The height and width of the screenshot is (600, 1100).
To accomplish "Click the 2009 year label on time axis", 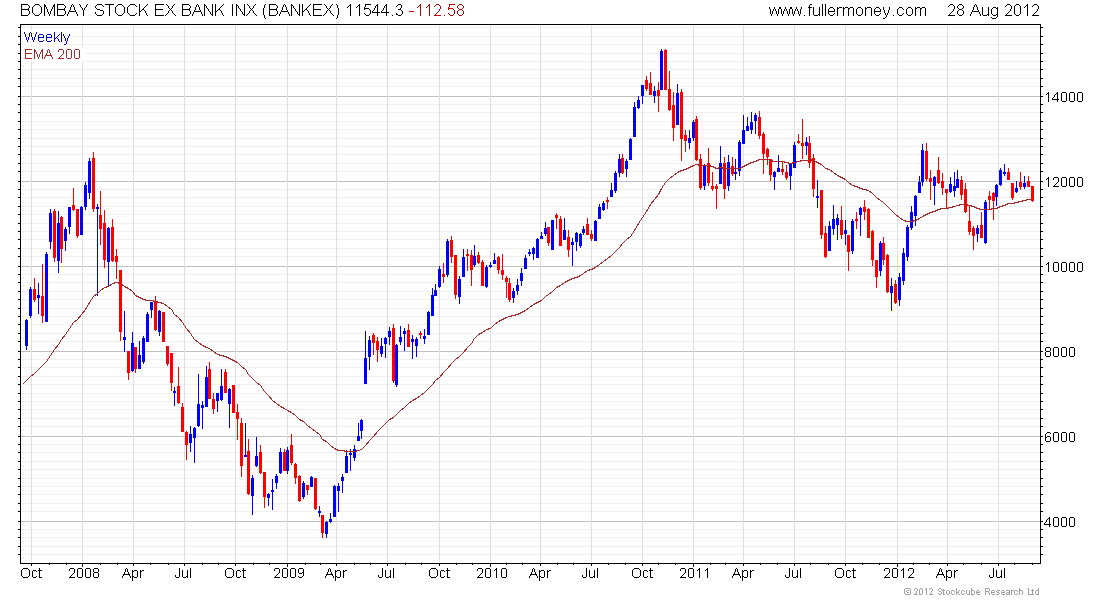I will 288,573.
